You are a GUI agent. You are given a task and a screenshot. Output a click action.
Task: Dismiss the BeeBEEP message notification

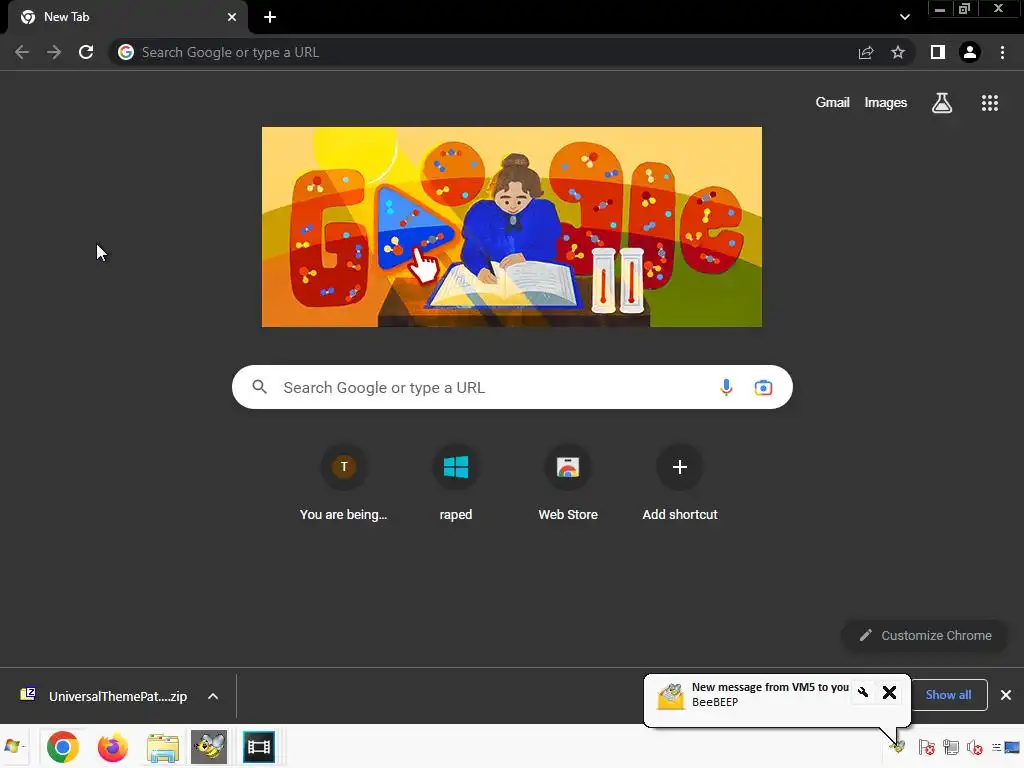coord(889,692)
